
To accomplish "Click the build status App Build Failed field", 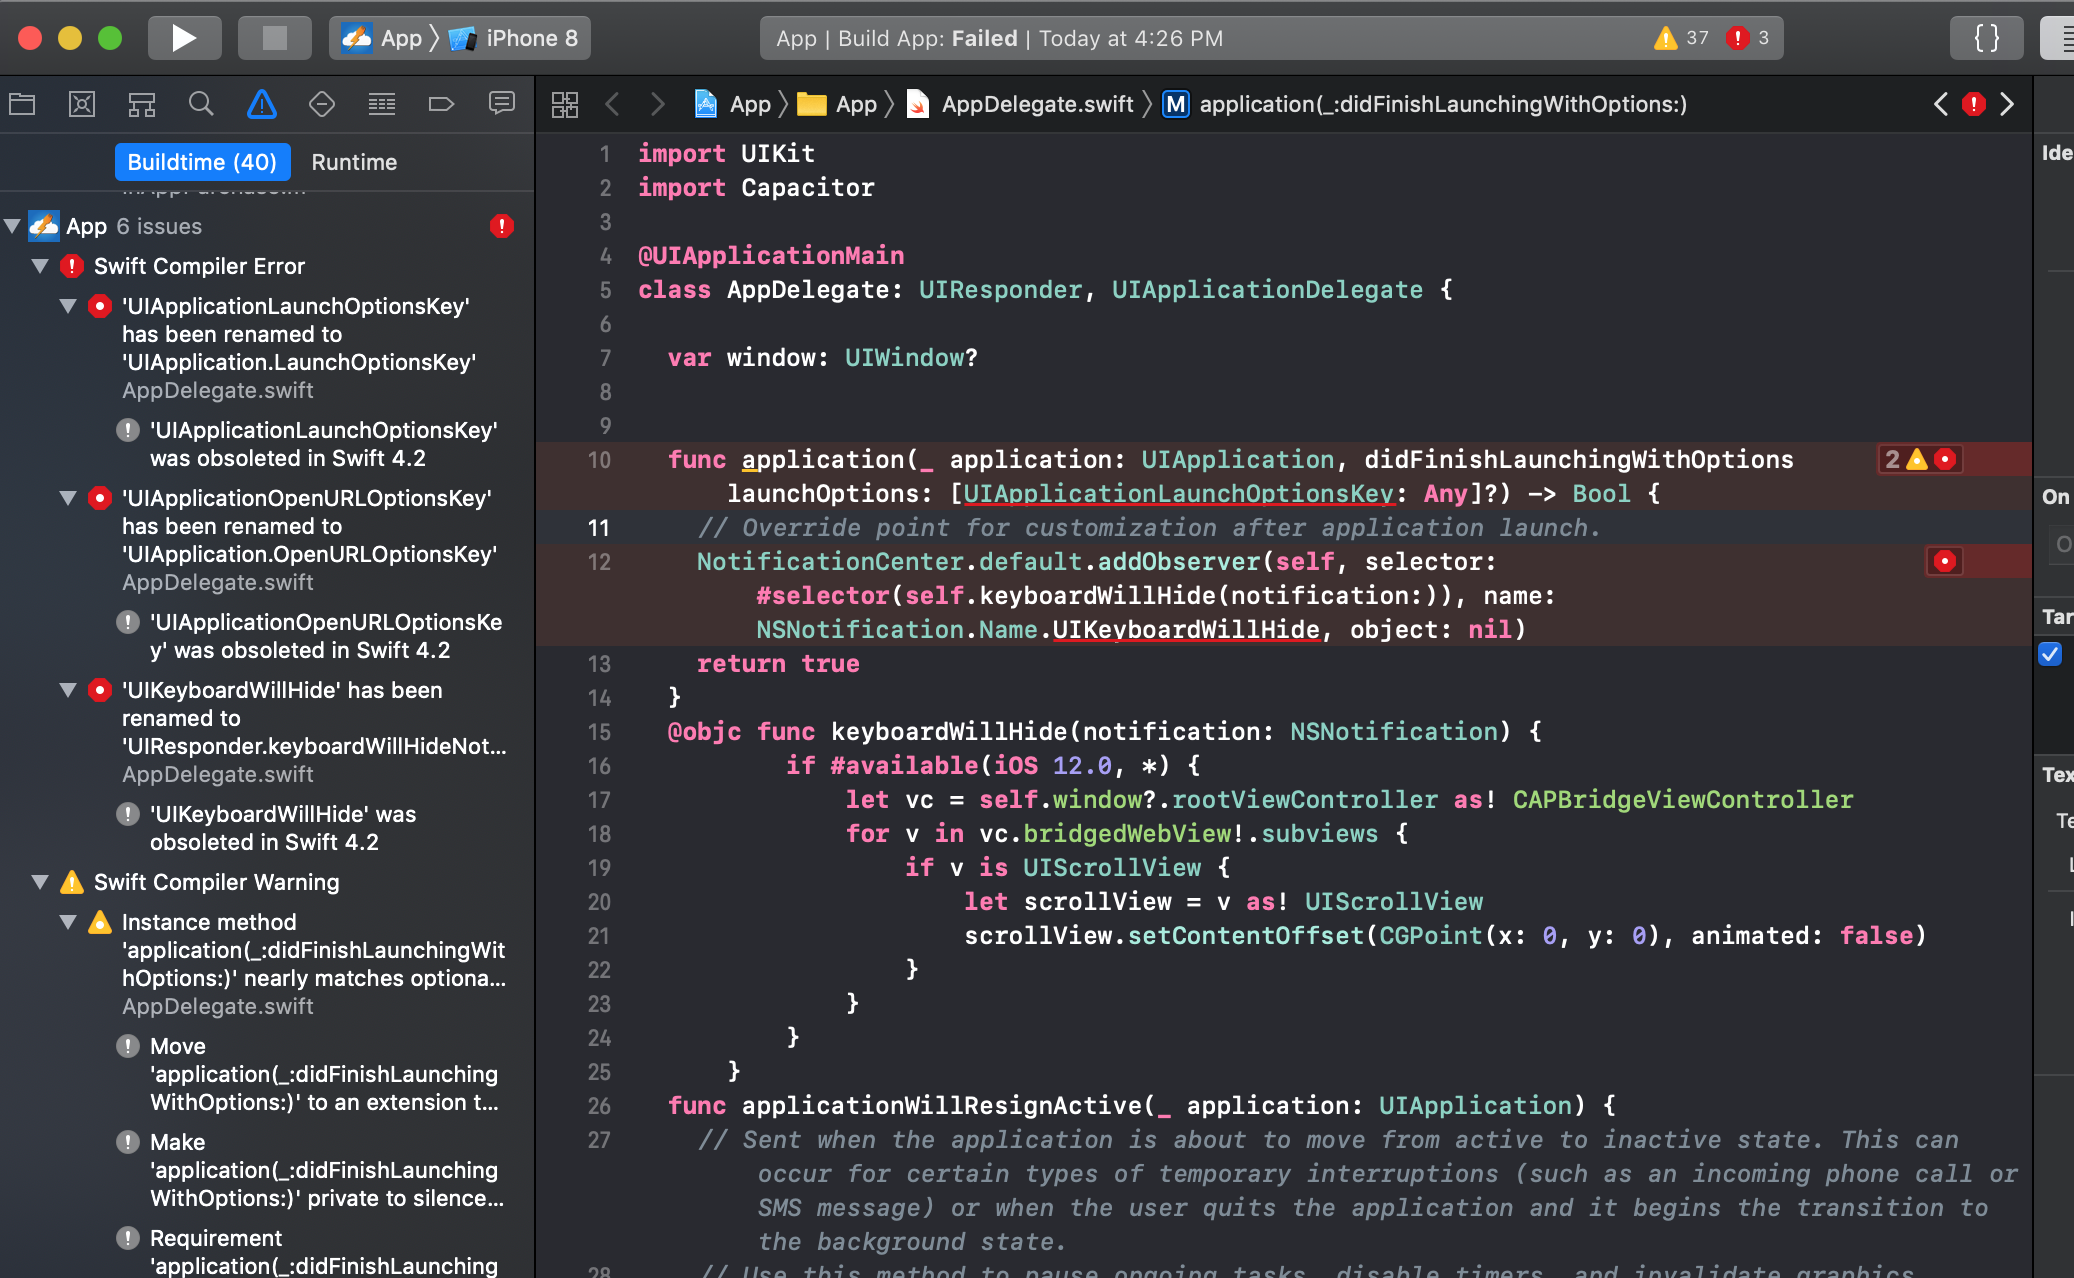I will [x=1271, y=38].
